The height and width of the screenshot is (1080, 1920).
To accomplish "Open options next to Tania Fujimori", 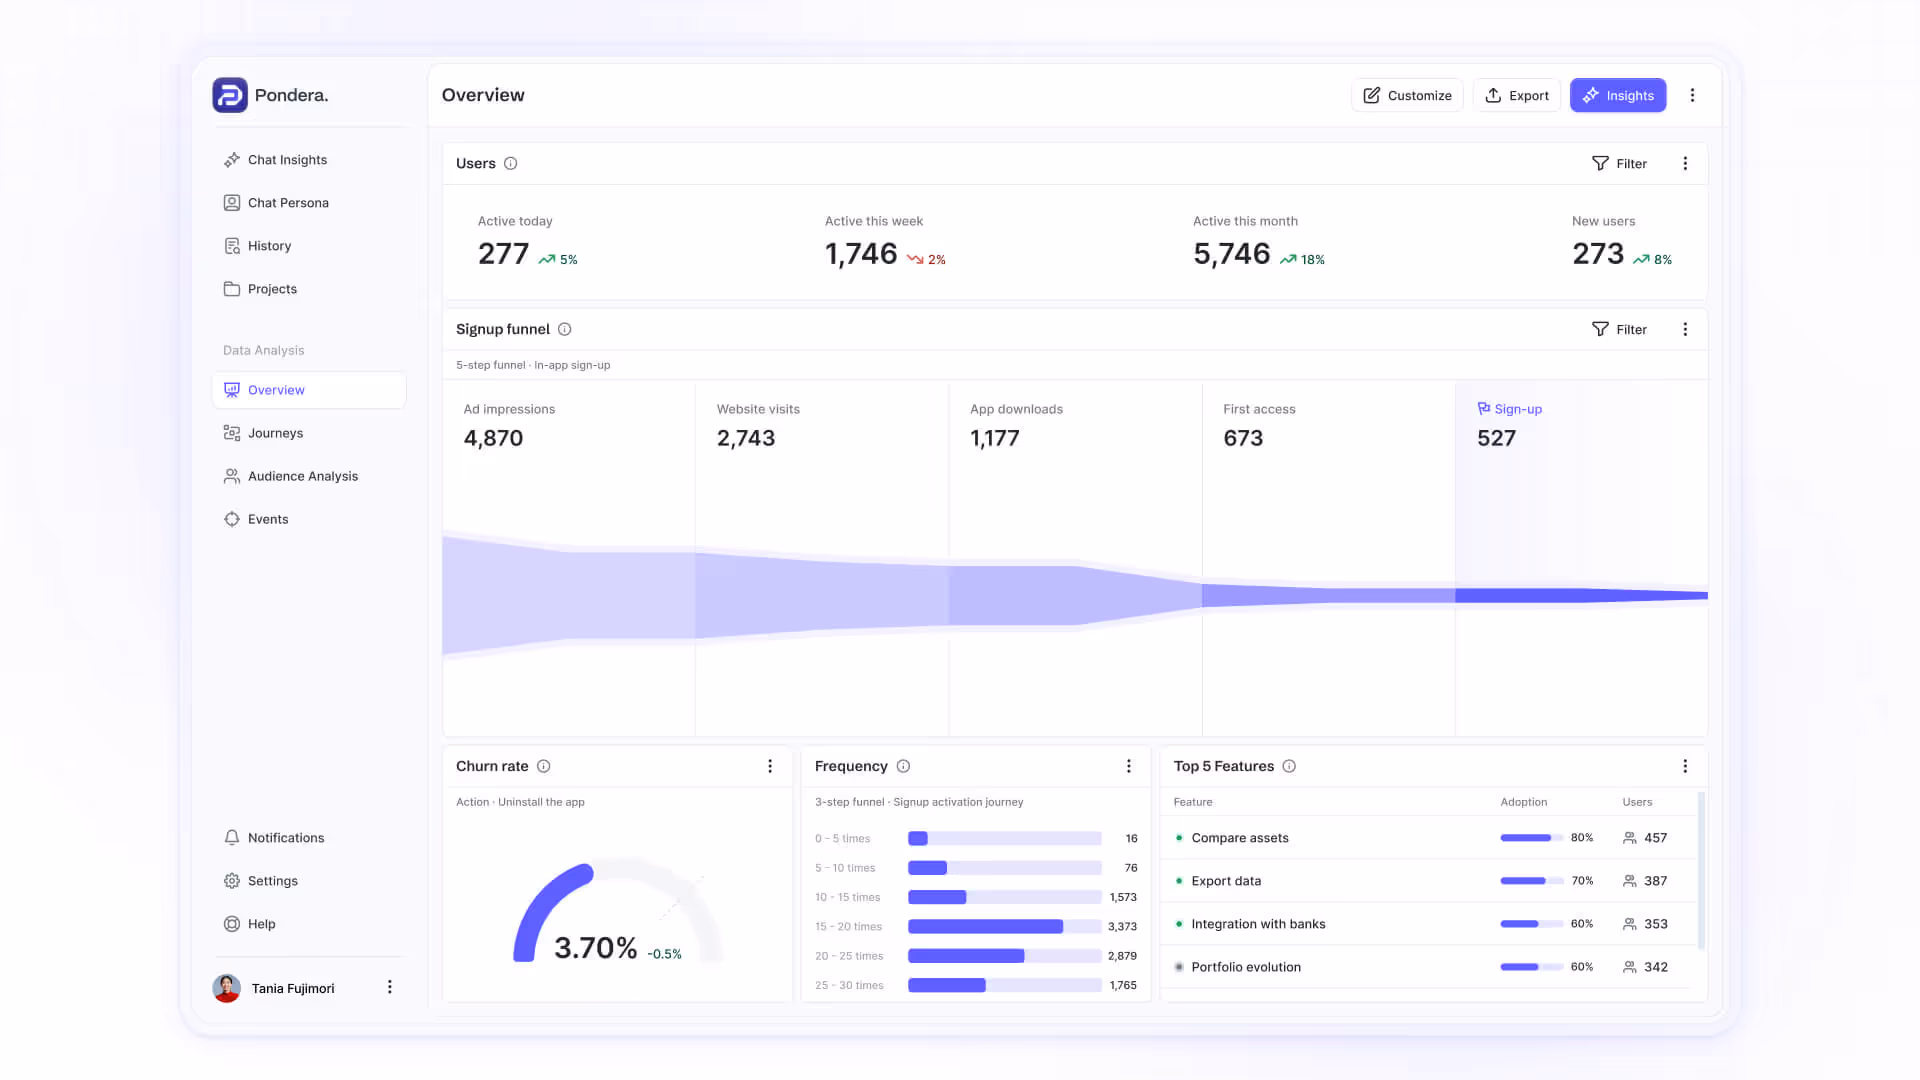I will point(390,987).
